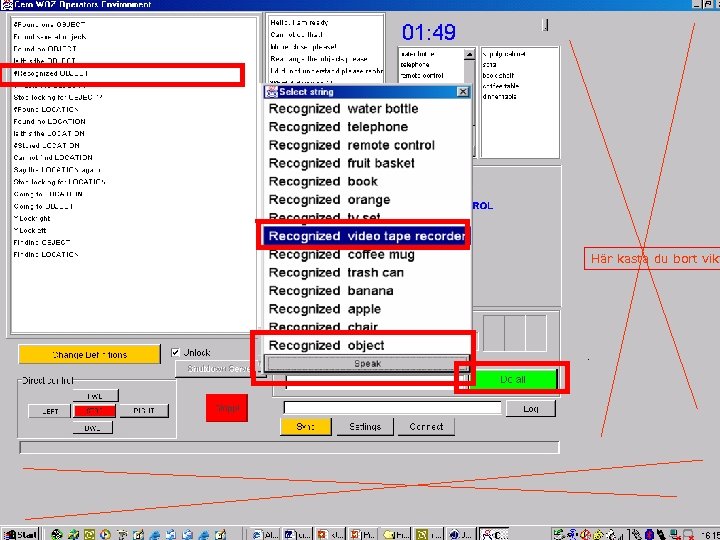Click the yellow Change Definitions button

[90, 354]
